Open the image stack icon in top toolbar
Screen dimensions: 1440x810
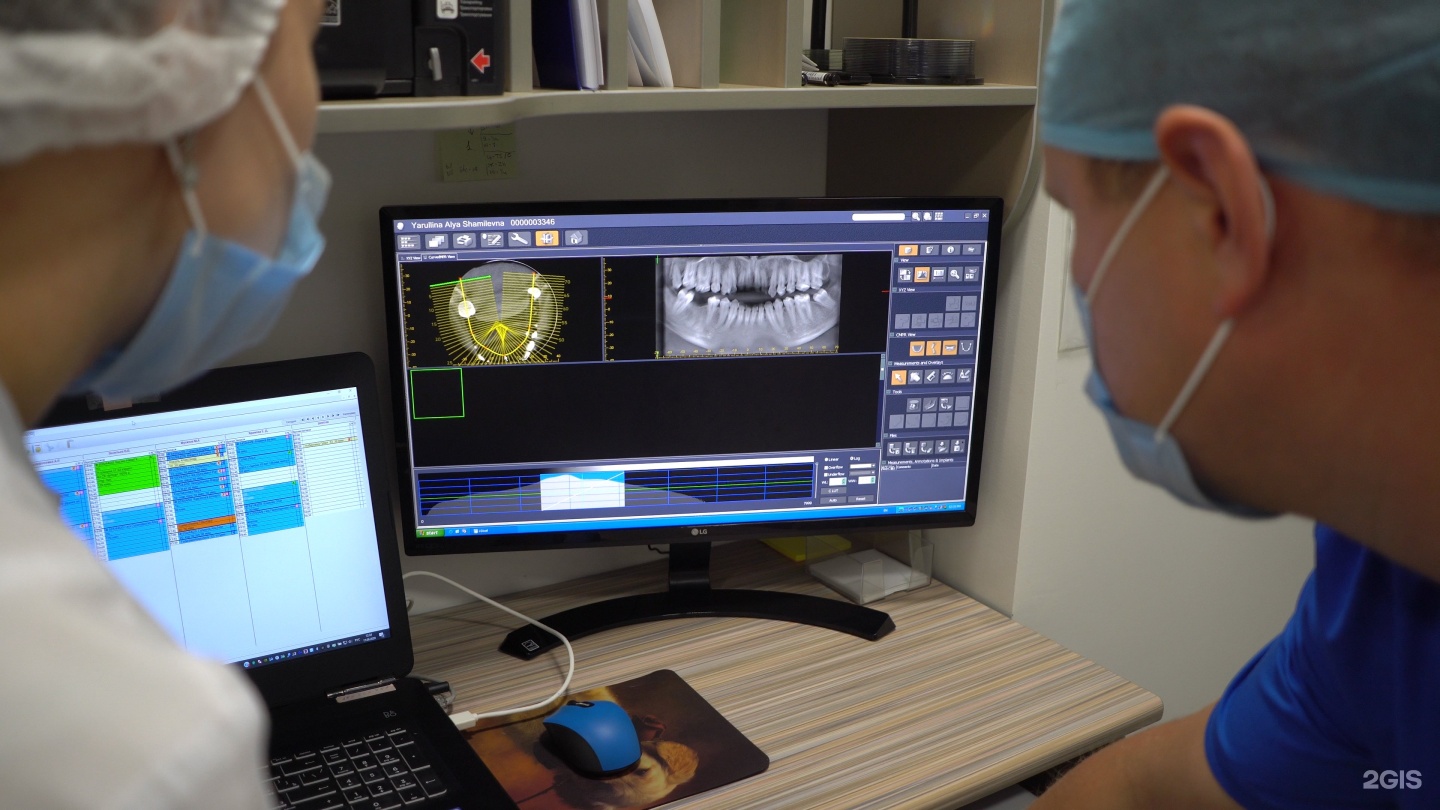coord(437,241)
